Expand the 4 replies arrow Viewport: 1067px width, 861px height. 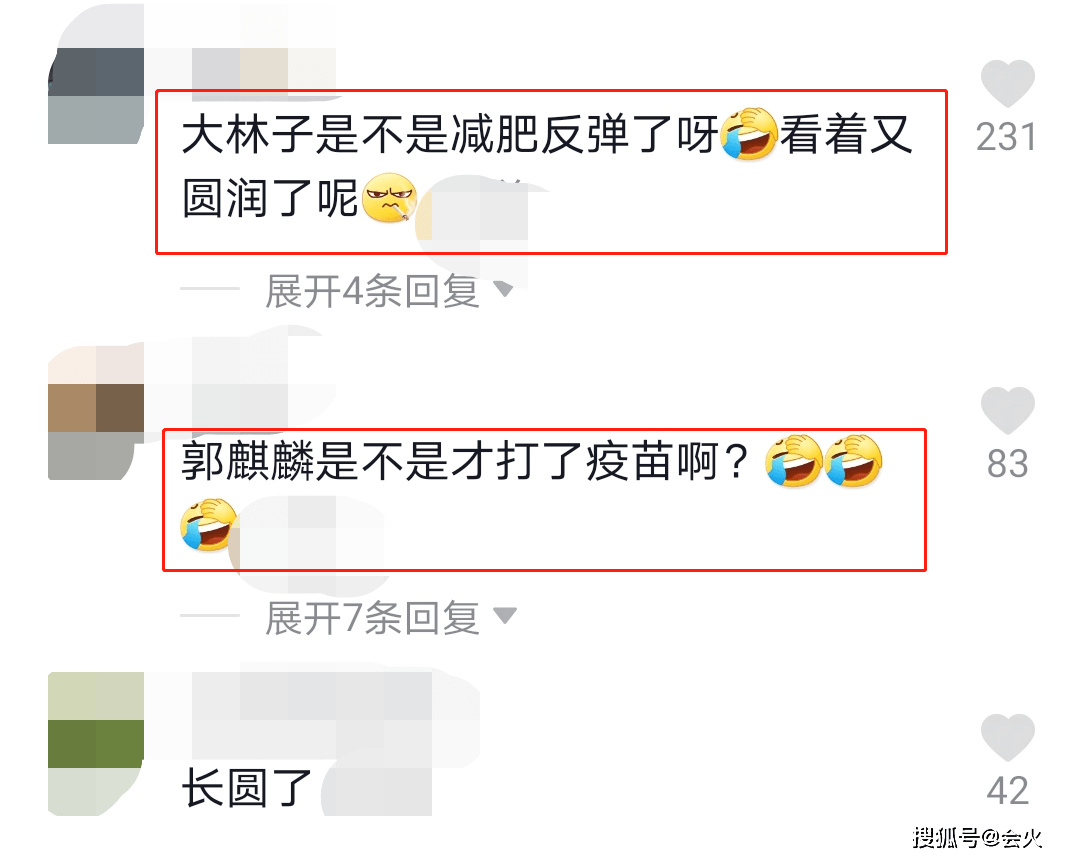[504, 290]
